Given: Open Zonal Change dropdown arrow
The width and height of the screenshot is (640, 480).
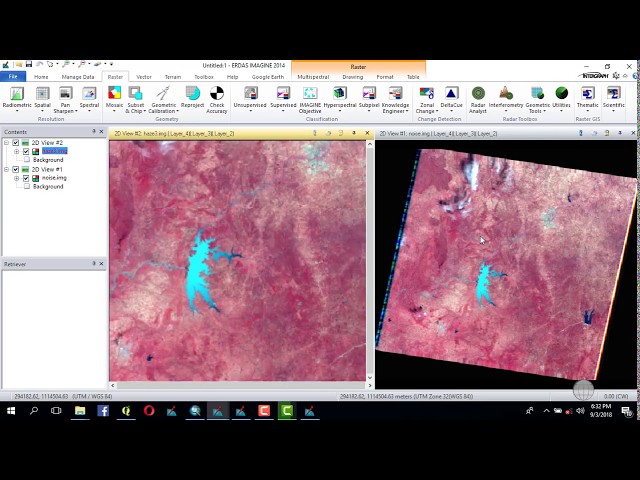Looking at the screenshot, I should click(x=437, y=111).
